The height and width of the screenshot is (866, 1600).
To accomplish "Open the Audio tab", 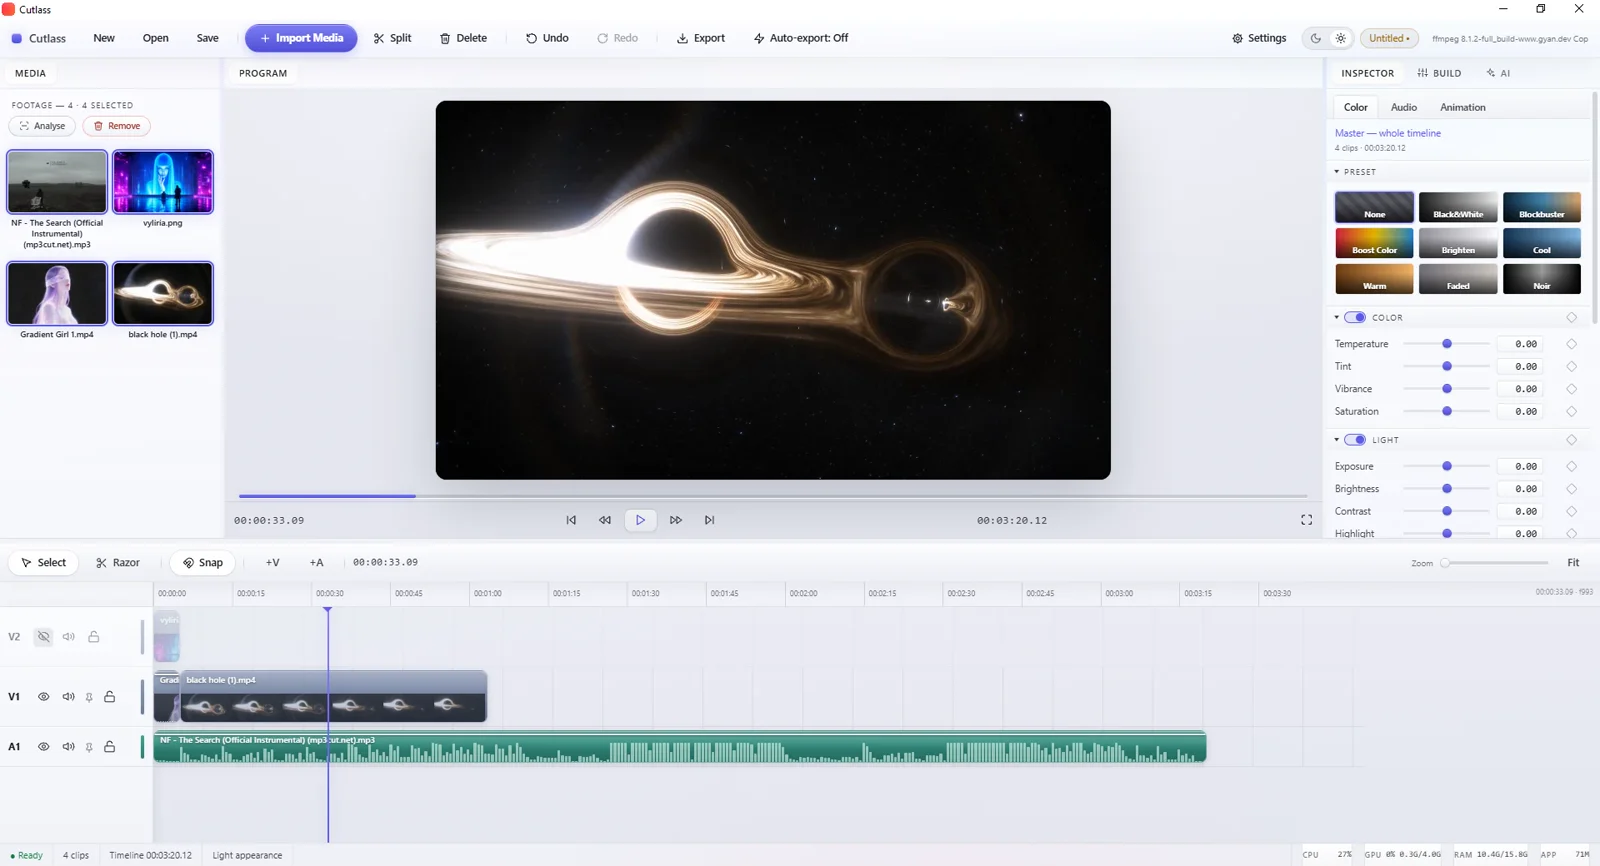I will (x=1404, y=107).
